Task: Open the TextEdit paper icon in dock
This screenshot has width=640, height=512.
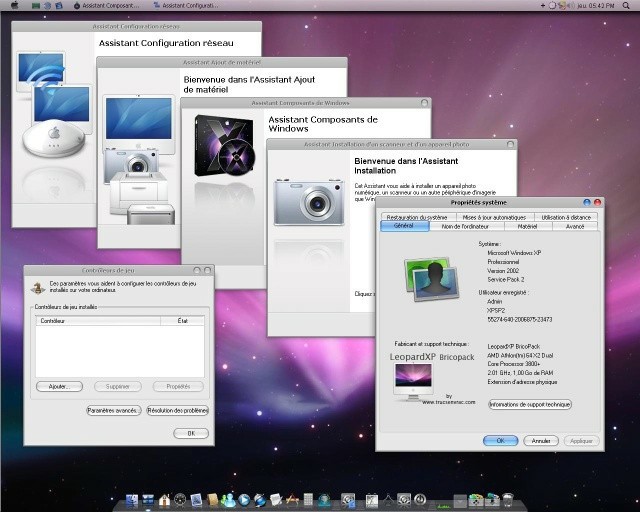Action: [x=276, y=500]
